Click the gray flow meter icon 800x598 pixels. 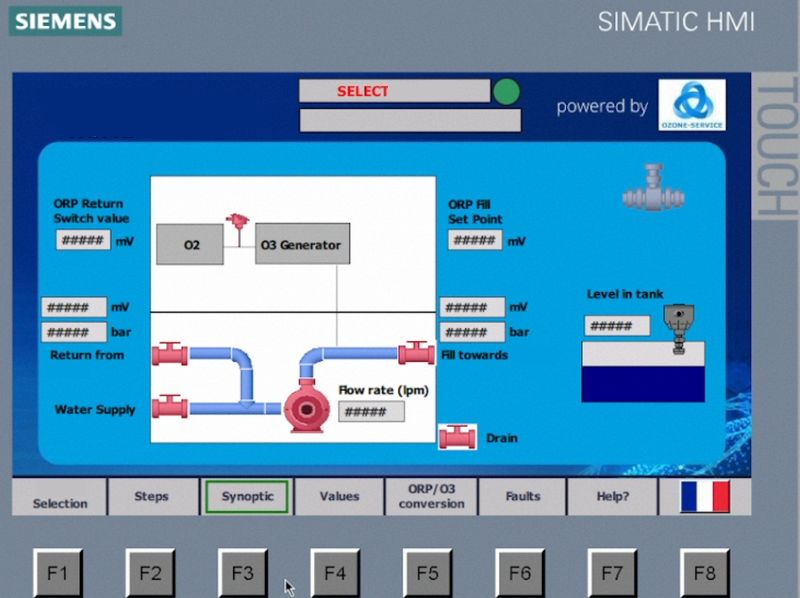[x=654, y=187]
